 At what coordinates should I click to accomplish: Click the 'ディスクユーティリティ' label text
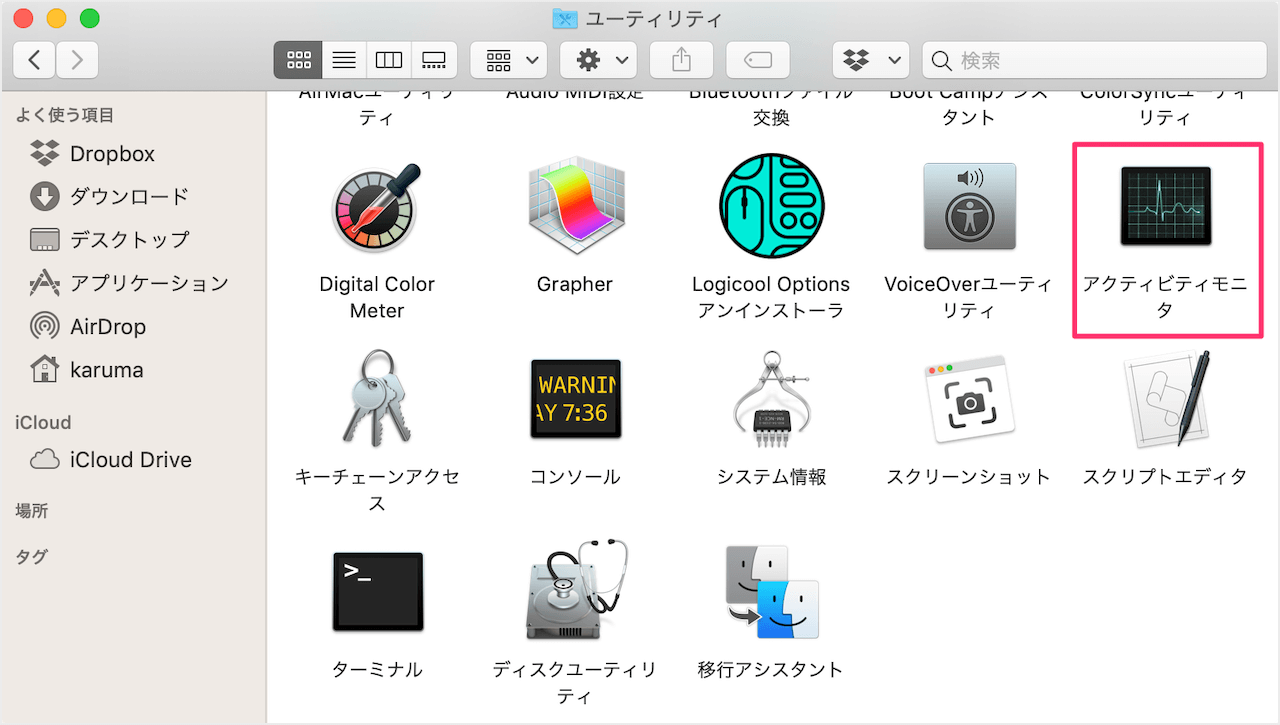574,683
